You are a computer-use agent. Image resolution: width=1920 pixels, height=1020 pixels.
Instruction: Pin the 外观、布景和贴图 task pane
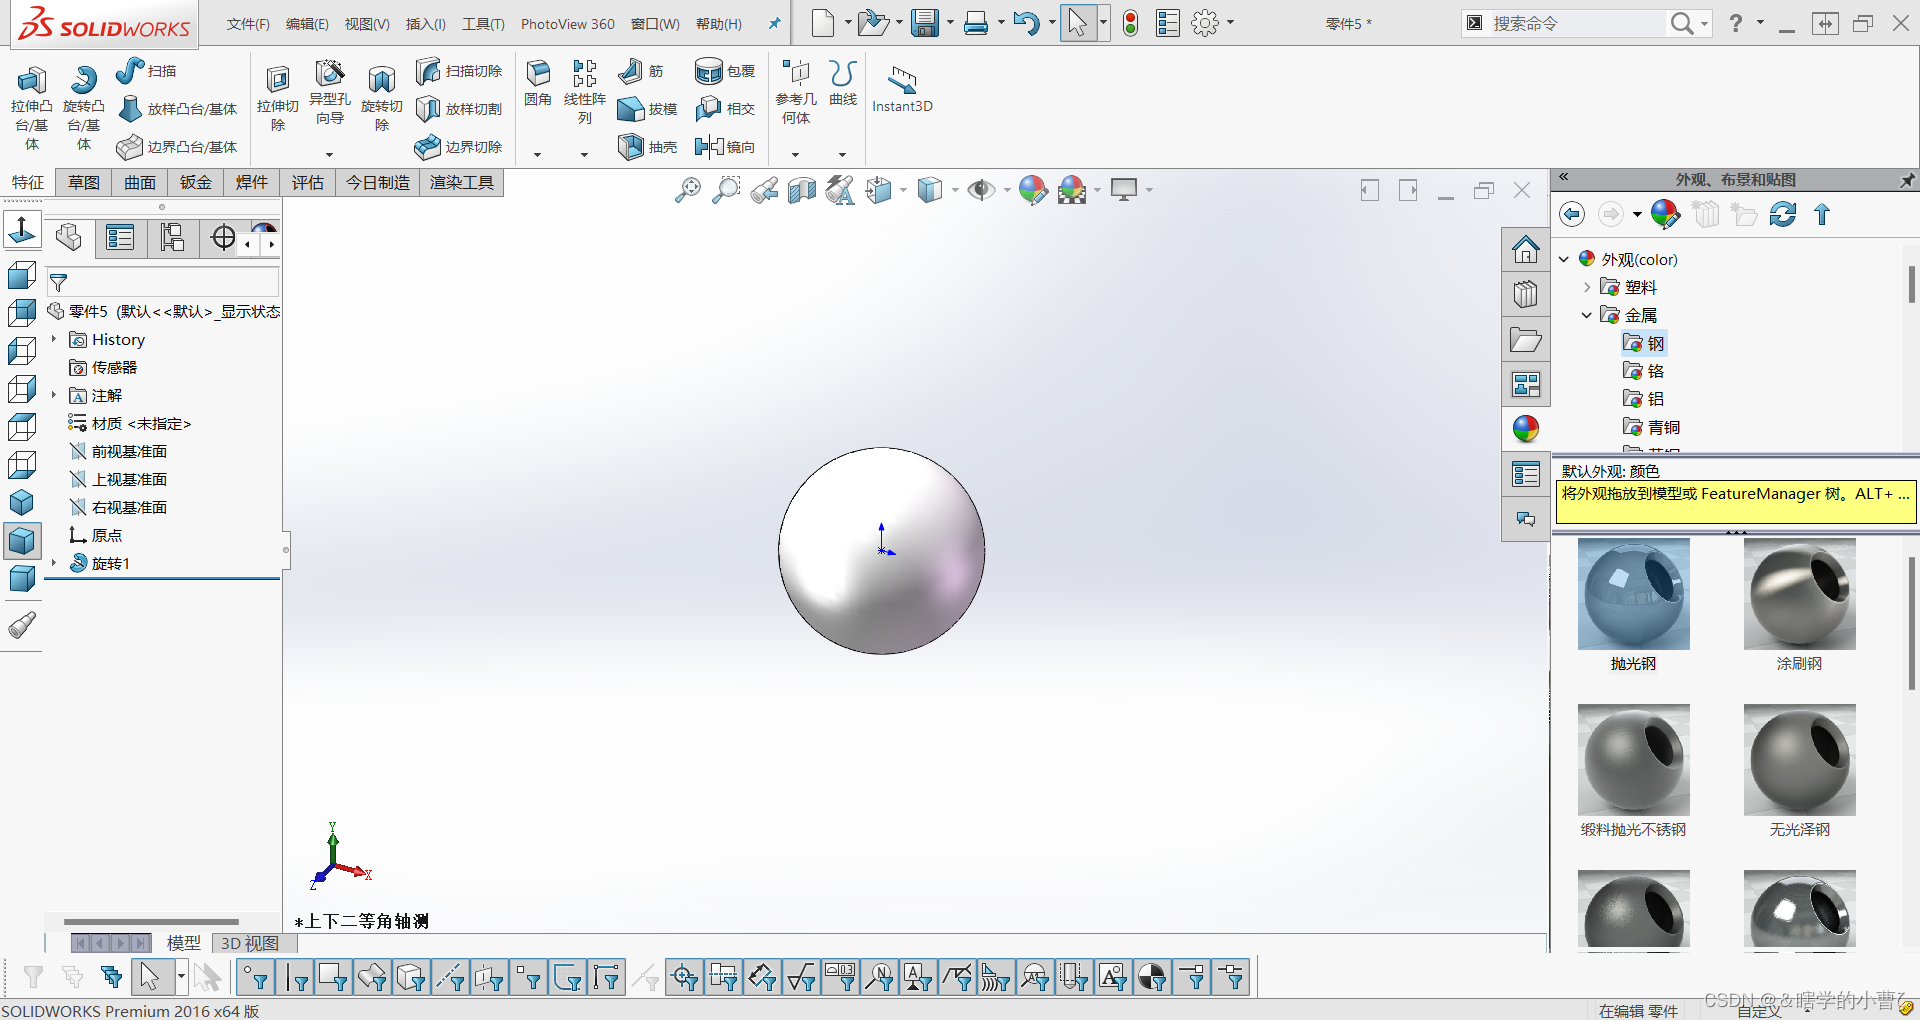pyautogui.click(x=1907, y=180)
